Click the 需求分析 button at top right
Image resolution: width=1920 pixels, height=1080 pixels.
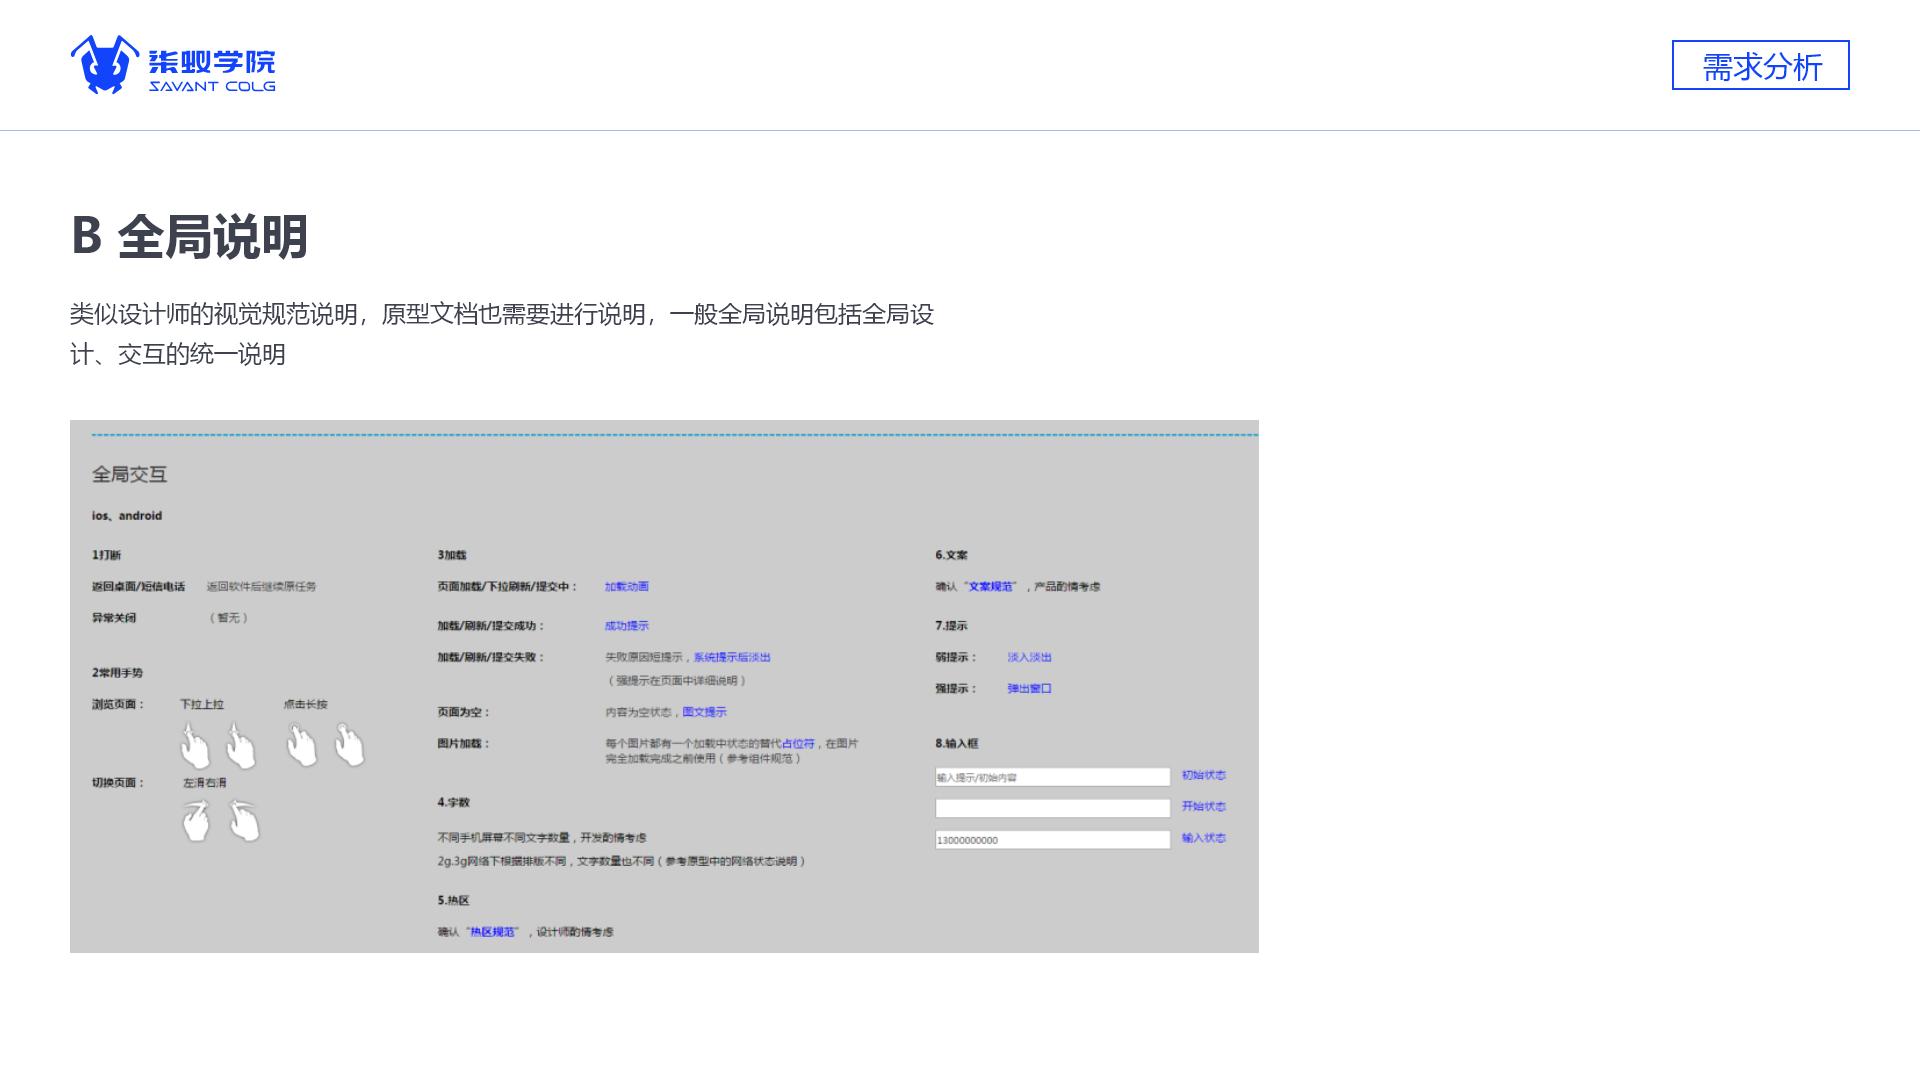1760,66
